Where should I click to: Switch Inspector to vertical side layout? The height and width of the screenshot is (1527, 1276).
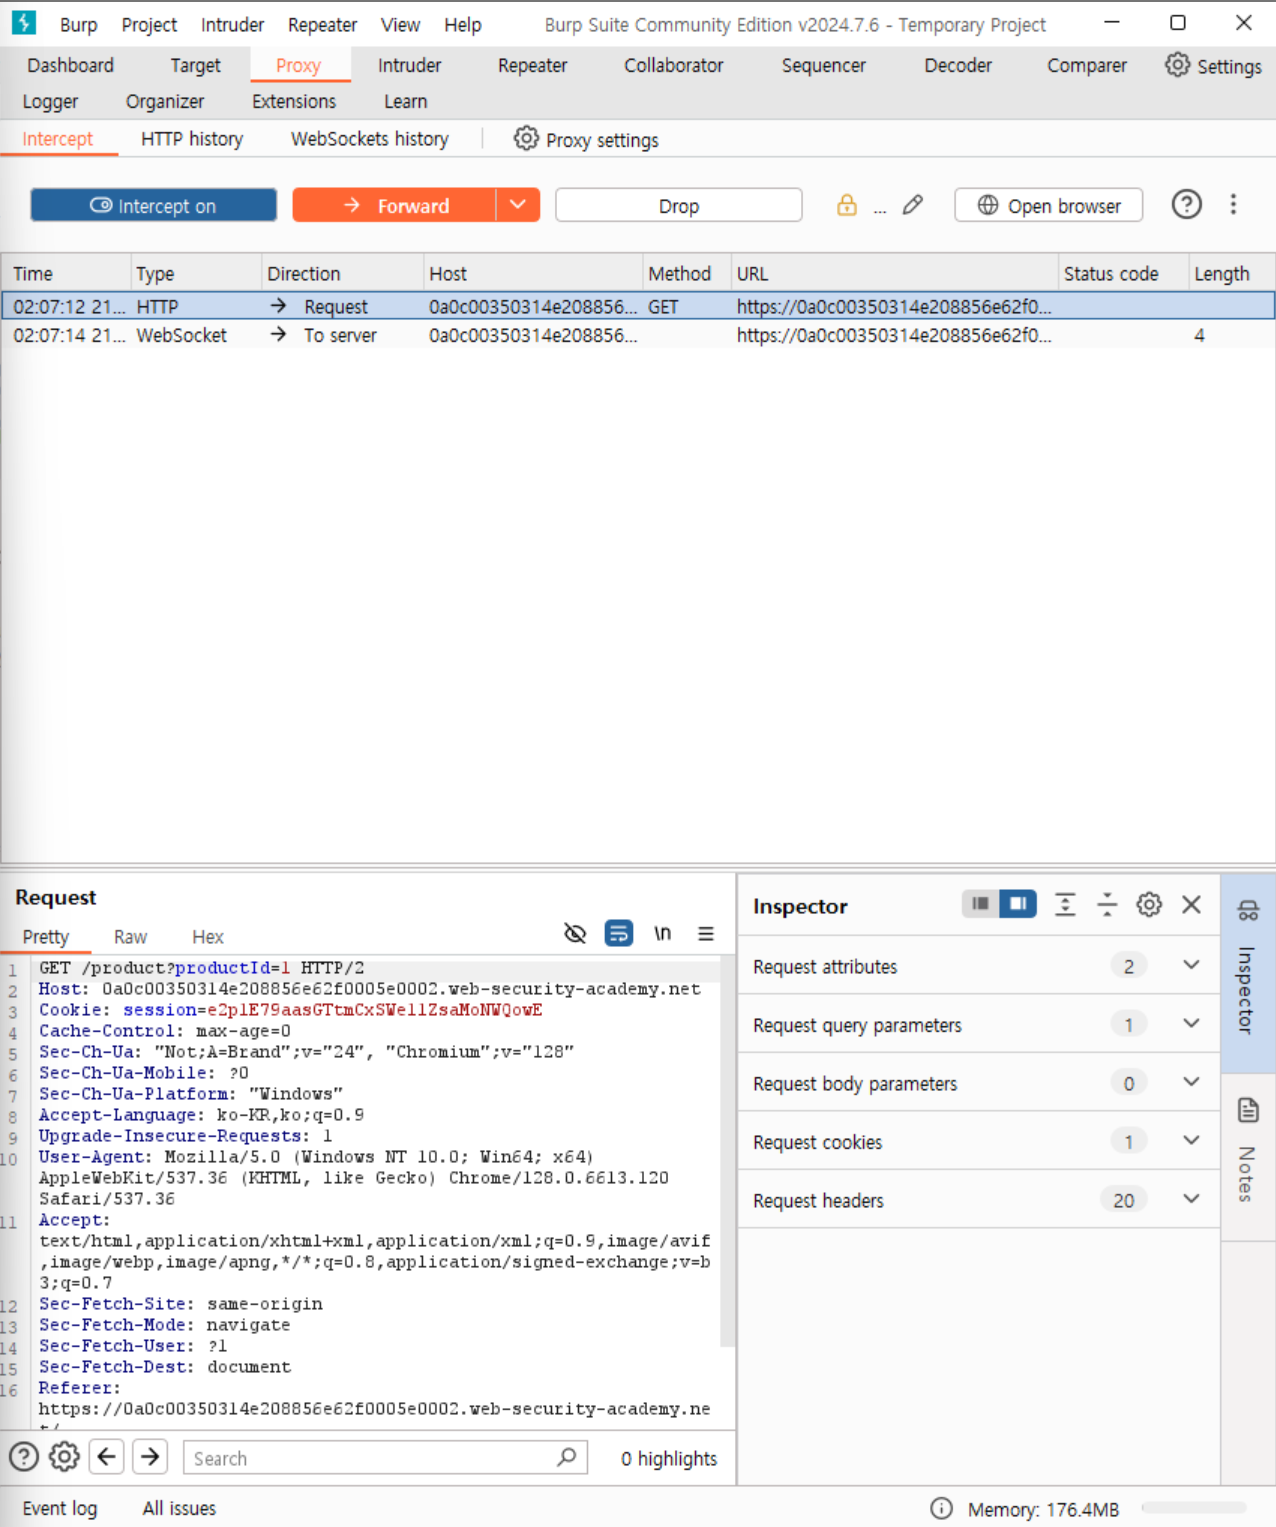1018,904
